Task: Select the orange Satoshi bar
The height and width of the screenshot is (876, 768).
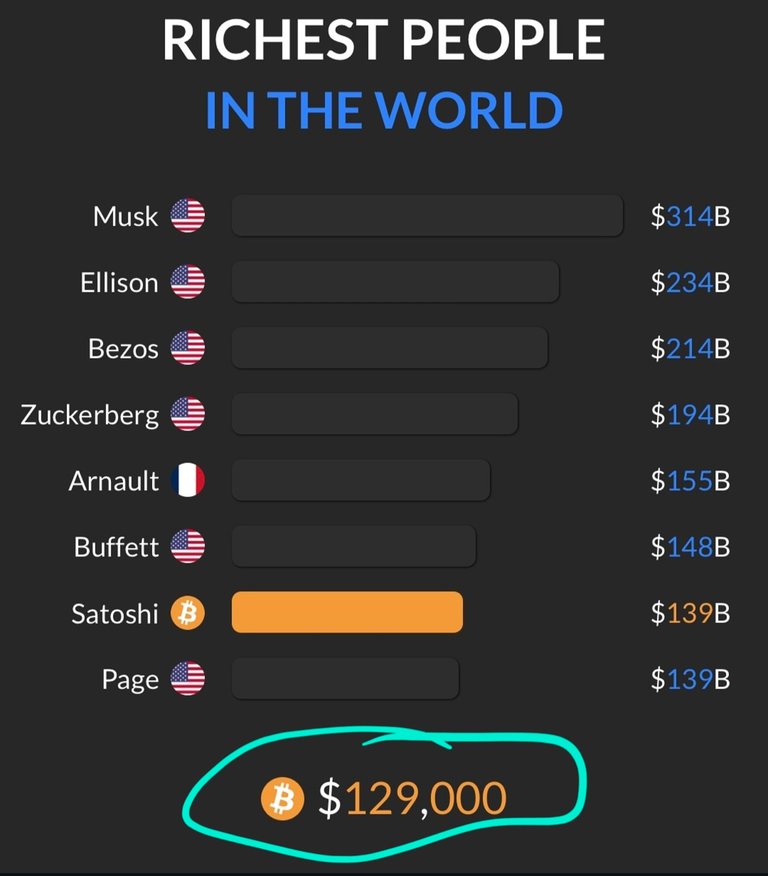Action: [x=347, y=612]
